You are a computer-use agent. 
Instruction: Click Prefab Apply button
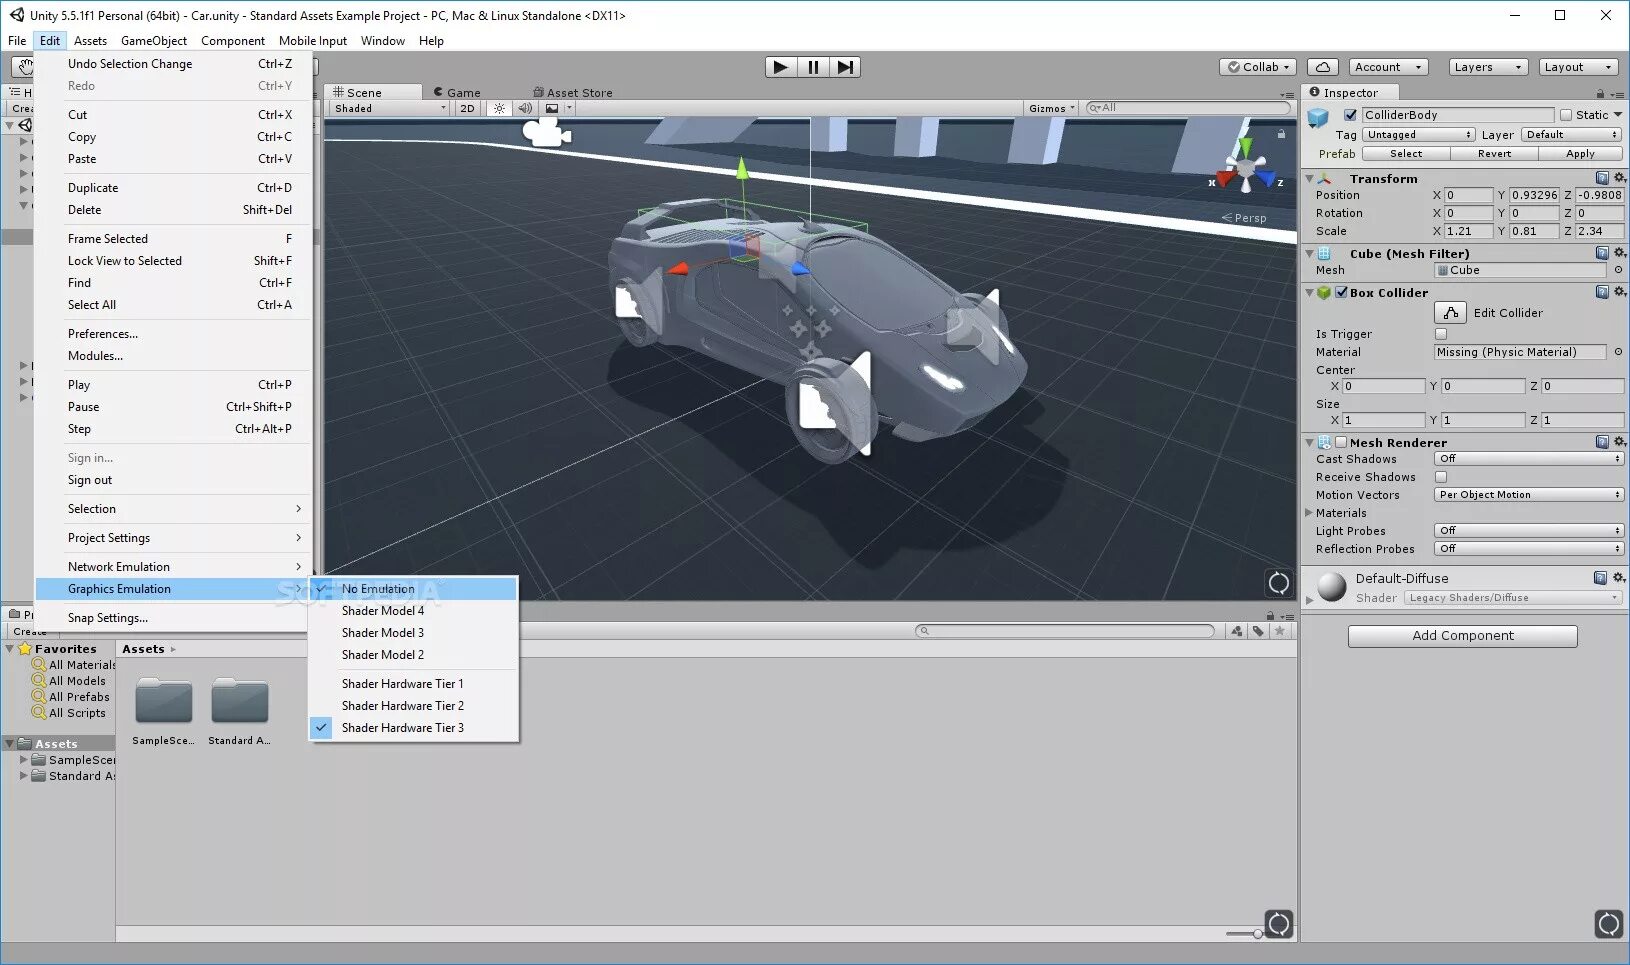click(1581, 154)
